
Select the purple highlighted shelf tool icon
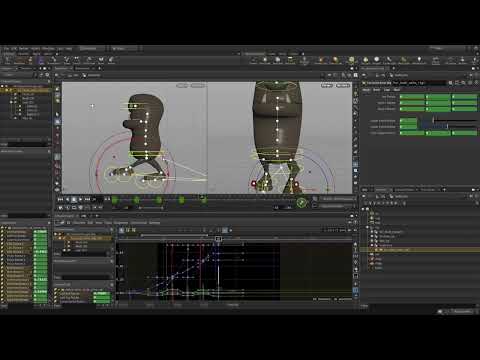point(41,60)
